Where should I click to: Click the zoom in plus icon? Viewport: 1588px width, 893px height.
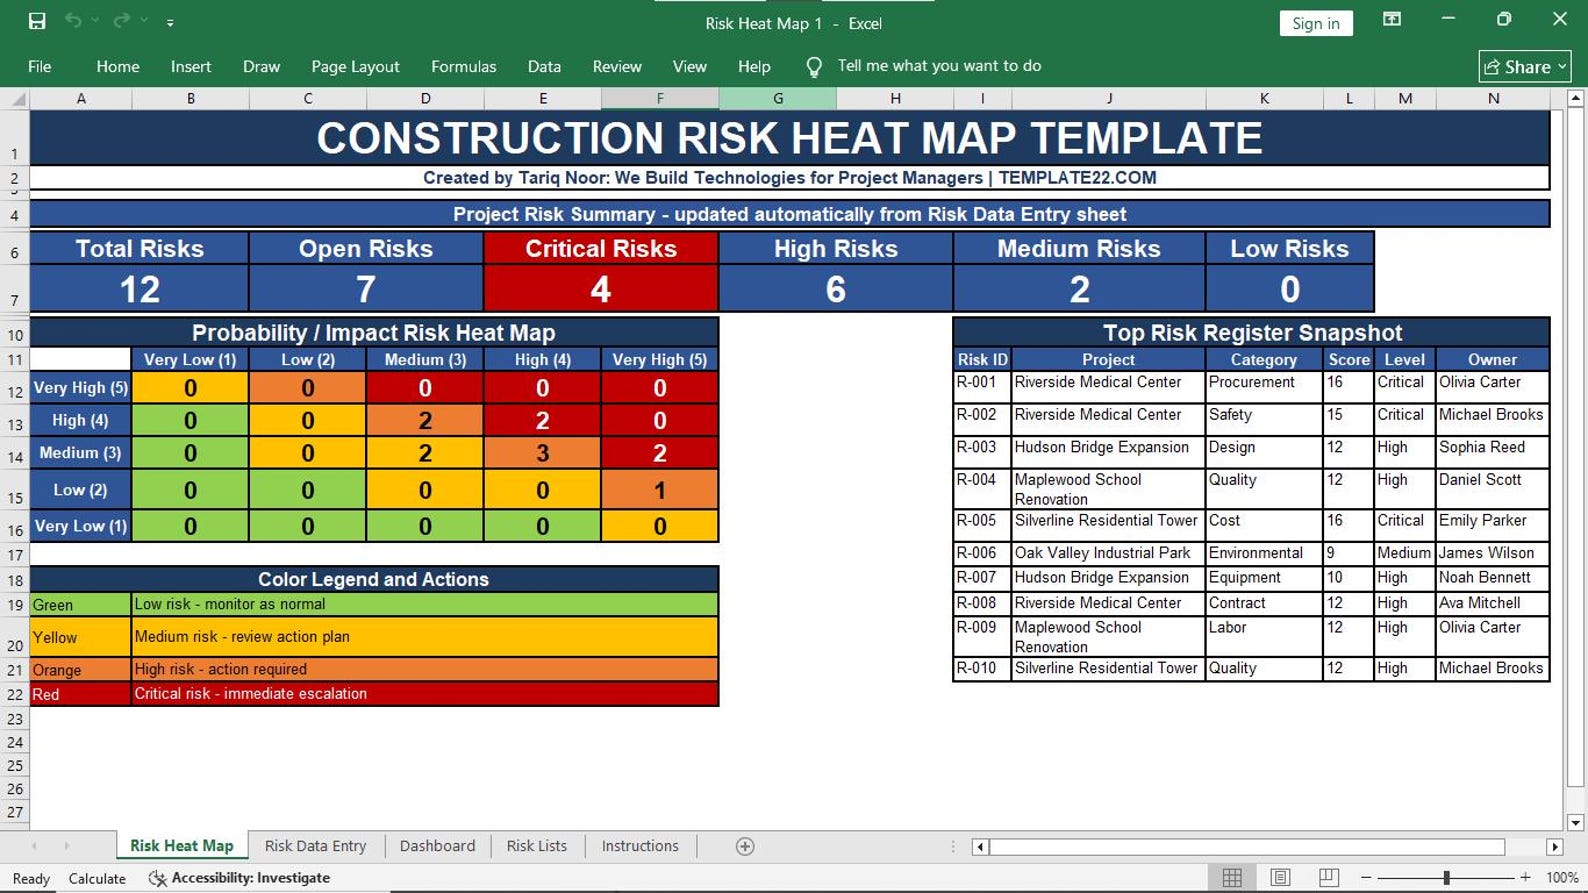pyautogui.click(x=1525, y=877)
